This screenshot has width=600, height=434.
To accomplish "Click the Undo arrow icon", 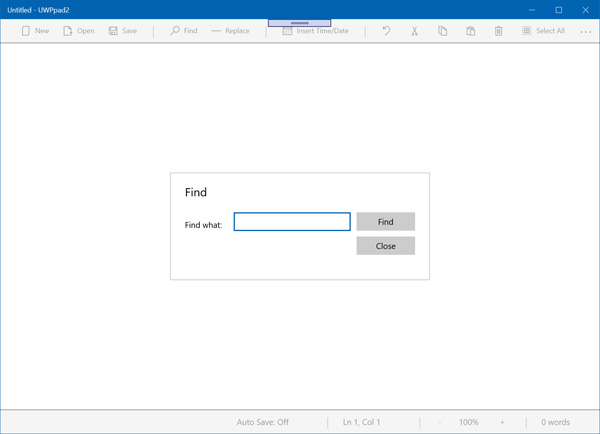I will pos(386,31).
